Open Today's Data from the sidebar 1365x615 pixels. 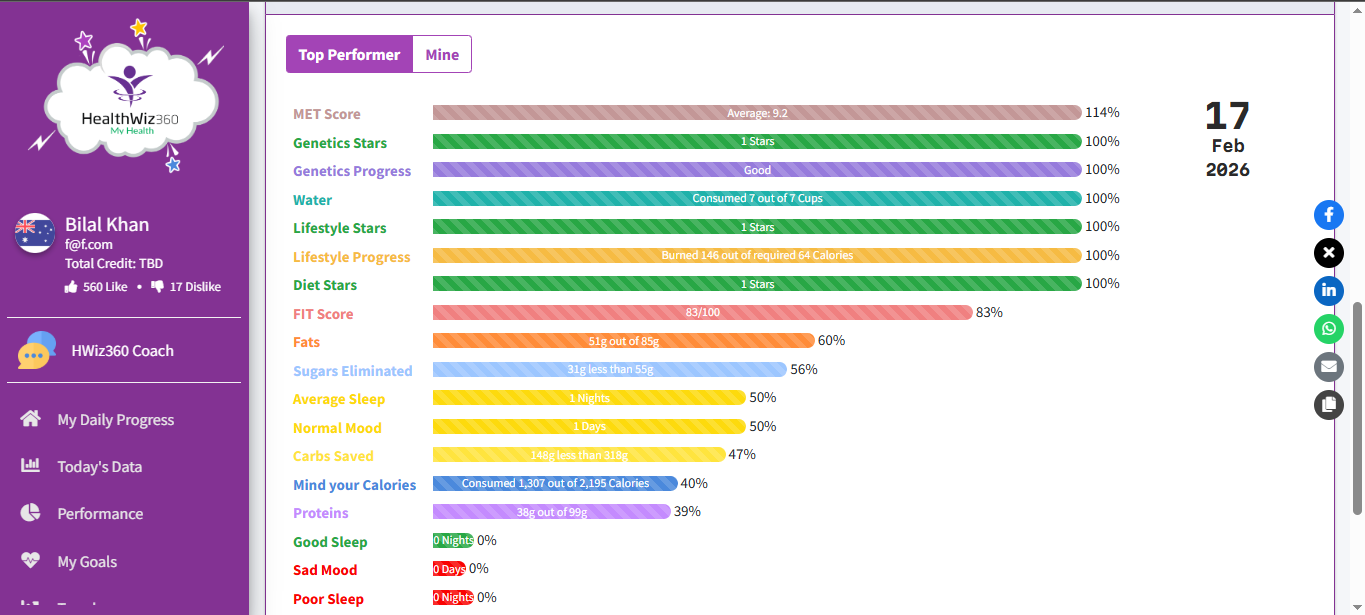[x=100, y=467]
